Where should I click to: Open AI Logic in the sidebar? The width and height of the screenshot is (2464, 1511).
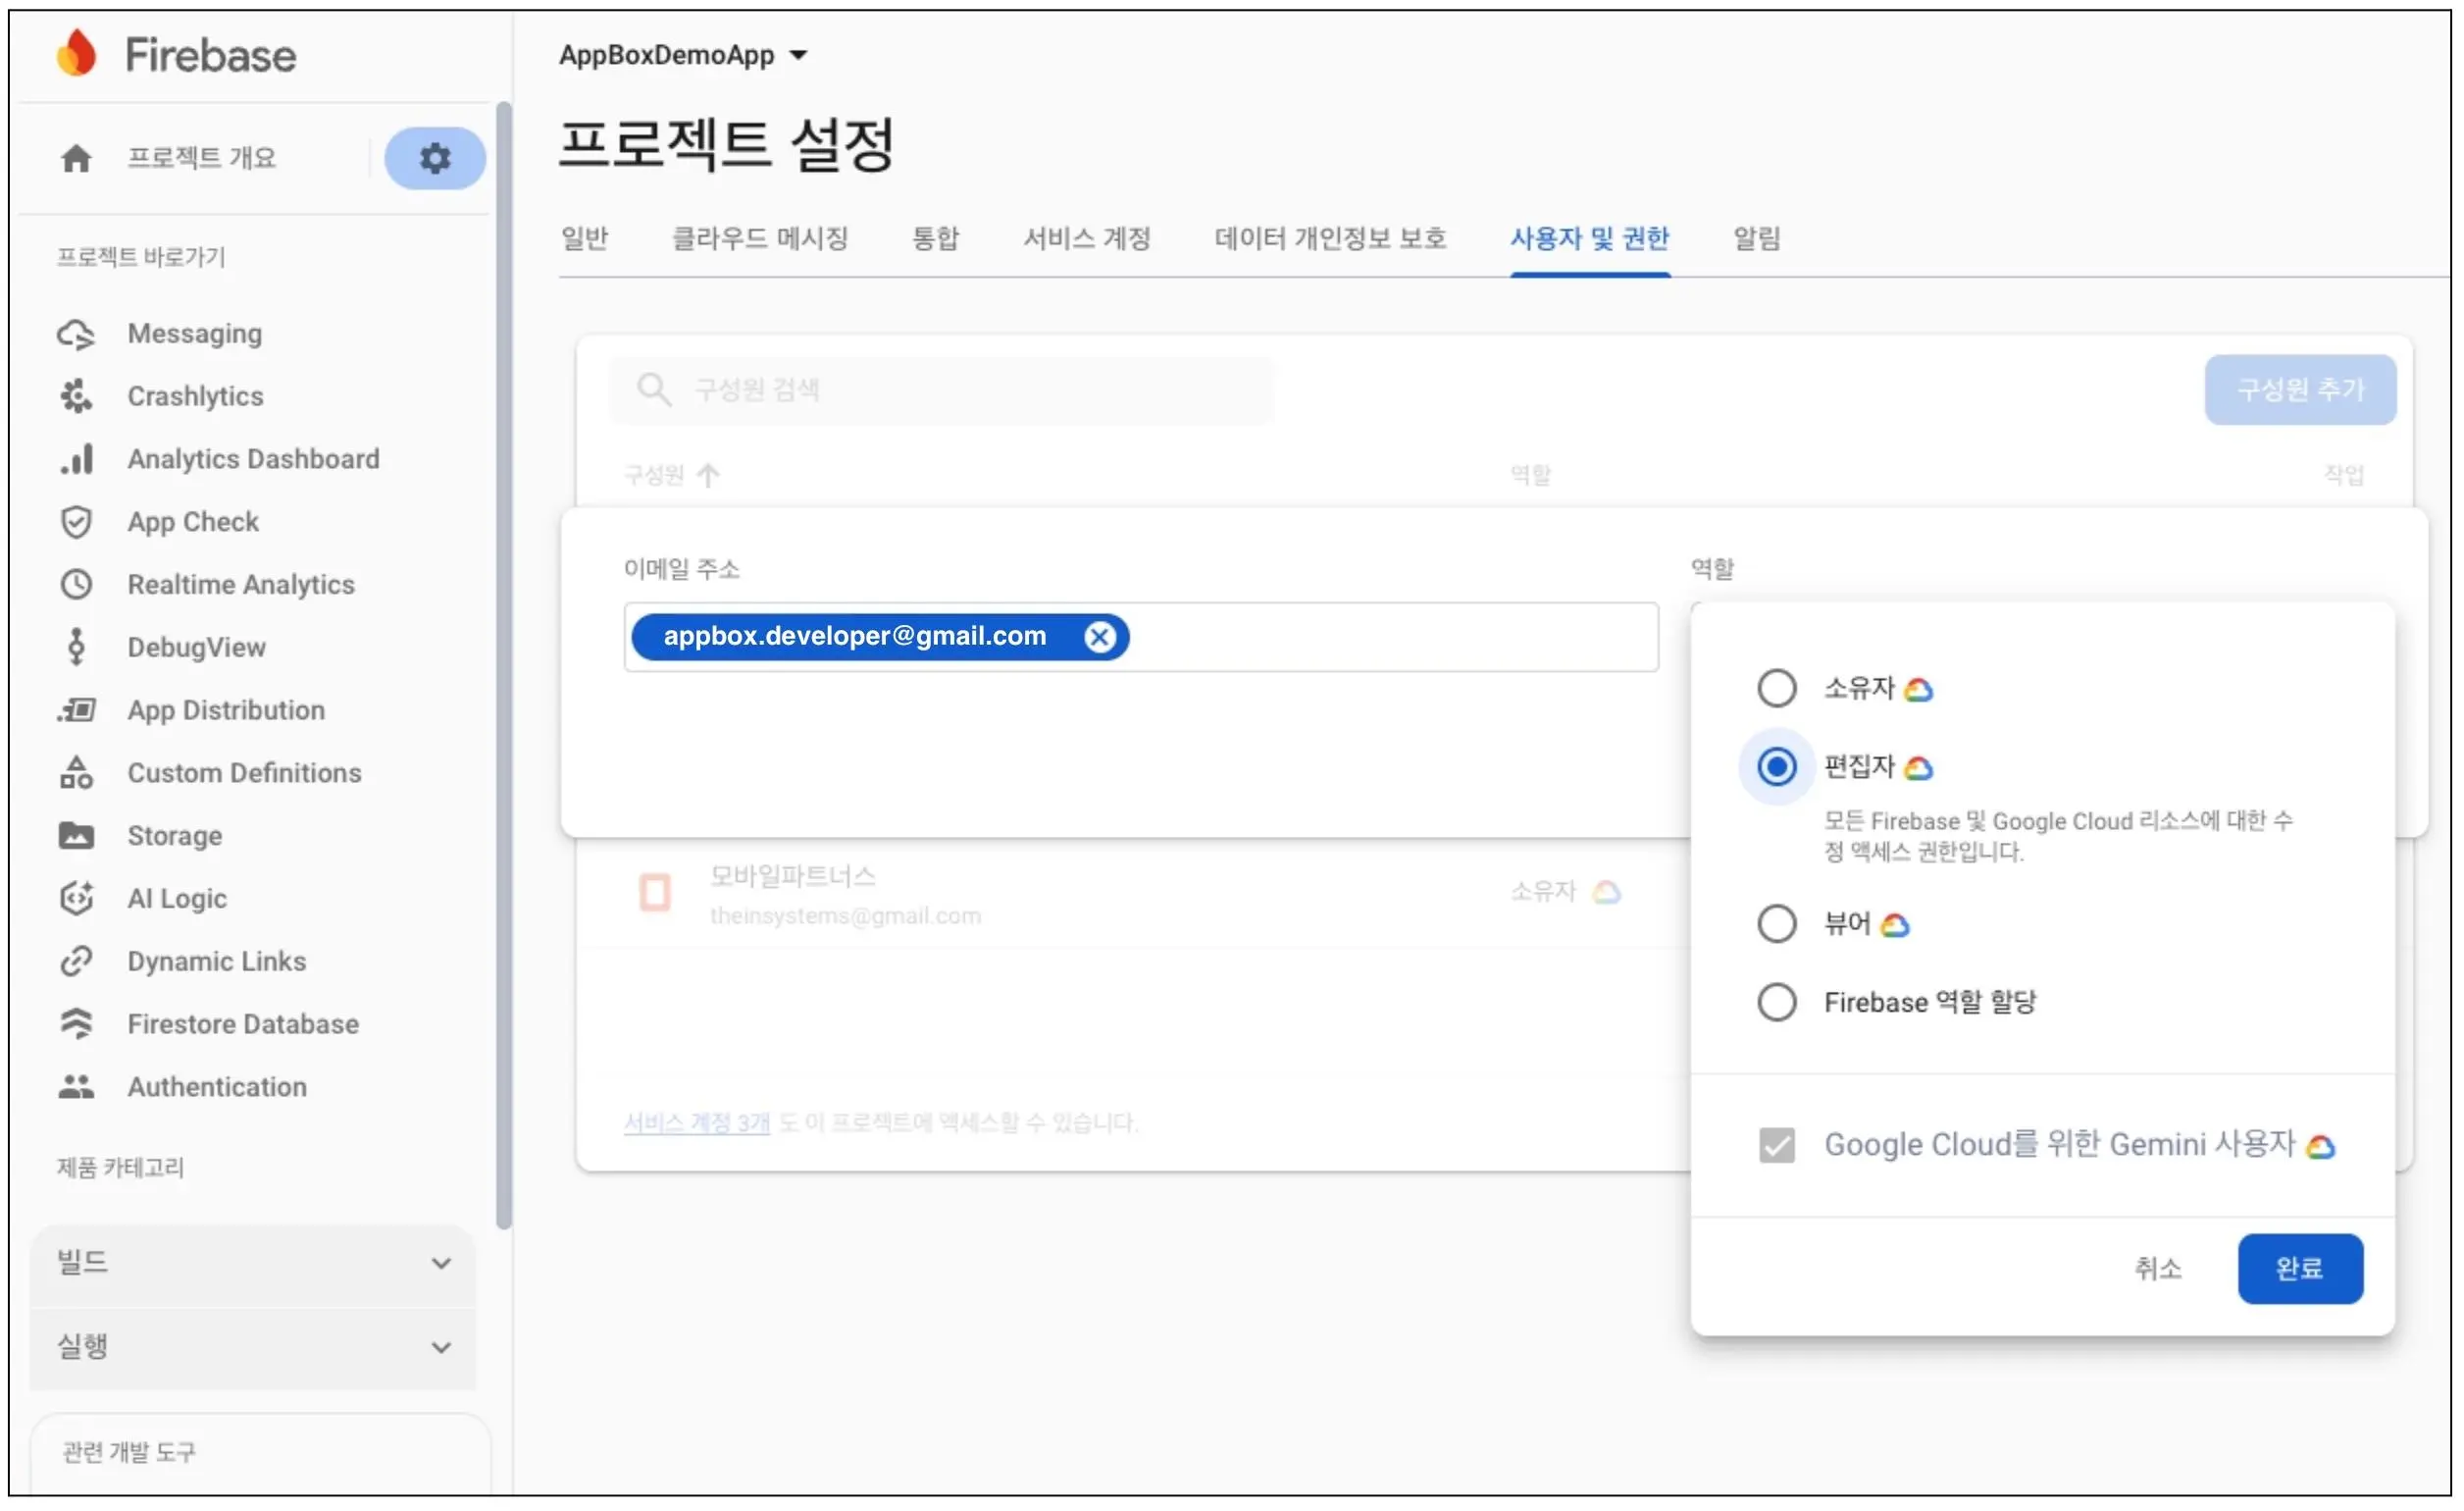pyautogui.click(x=177, y=899)
